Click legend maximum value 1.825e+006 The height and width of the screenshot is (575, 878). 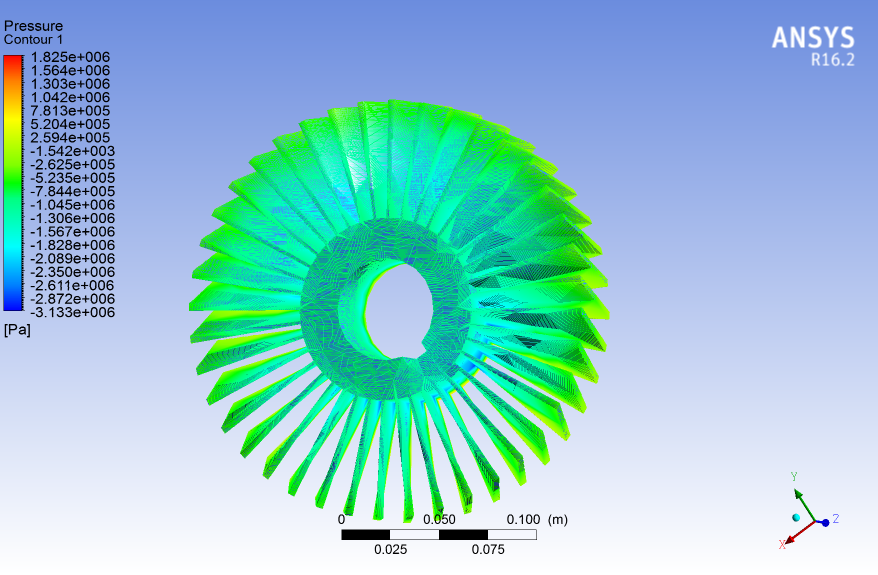[70, 57]
